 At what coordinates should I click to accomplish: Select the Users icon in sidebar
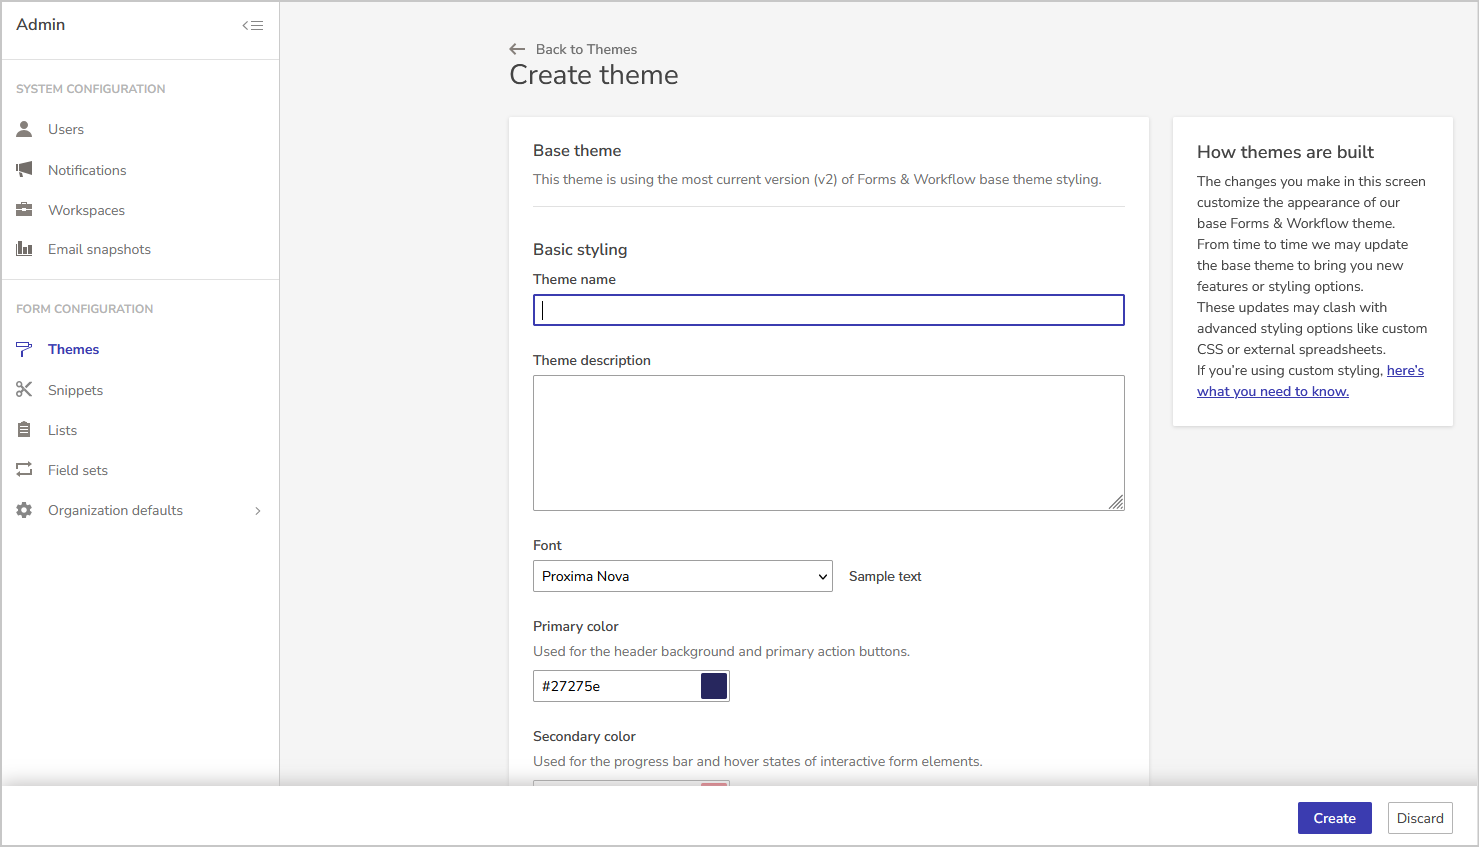click(23, 129)
